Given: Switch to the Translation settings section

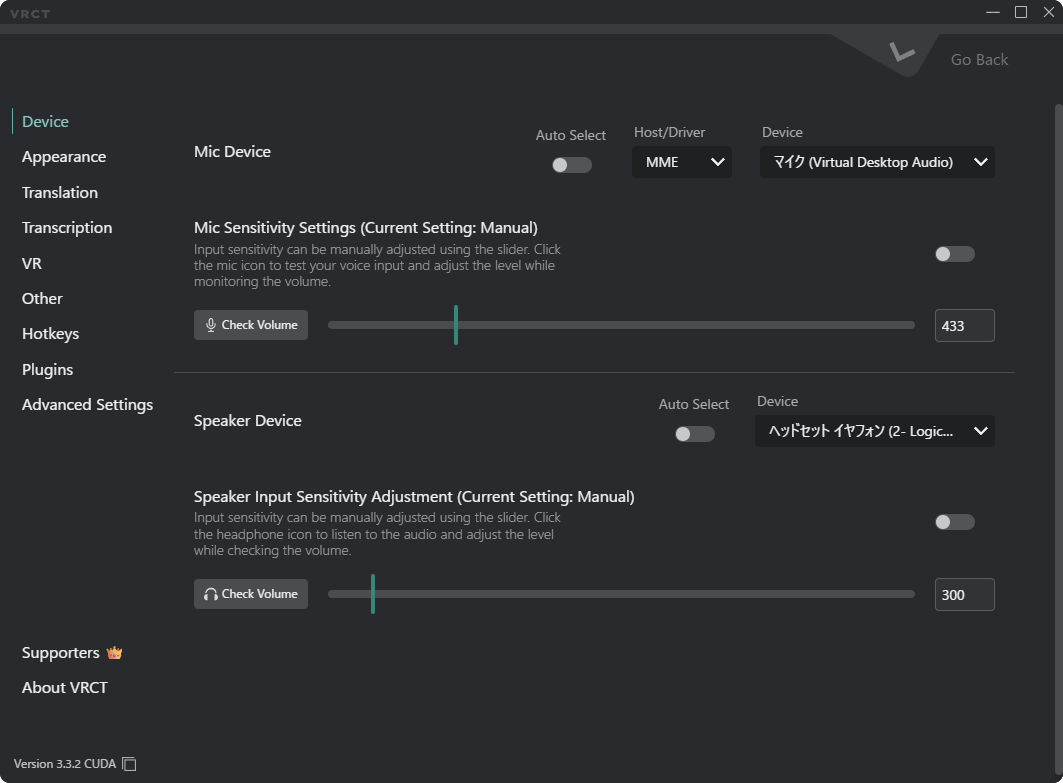Looking at the screenshot, I should coord(60,192).
